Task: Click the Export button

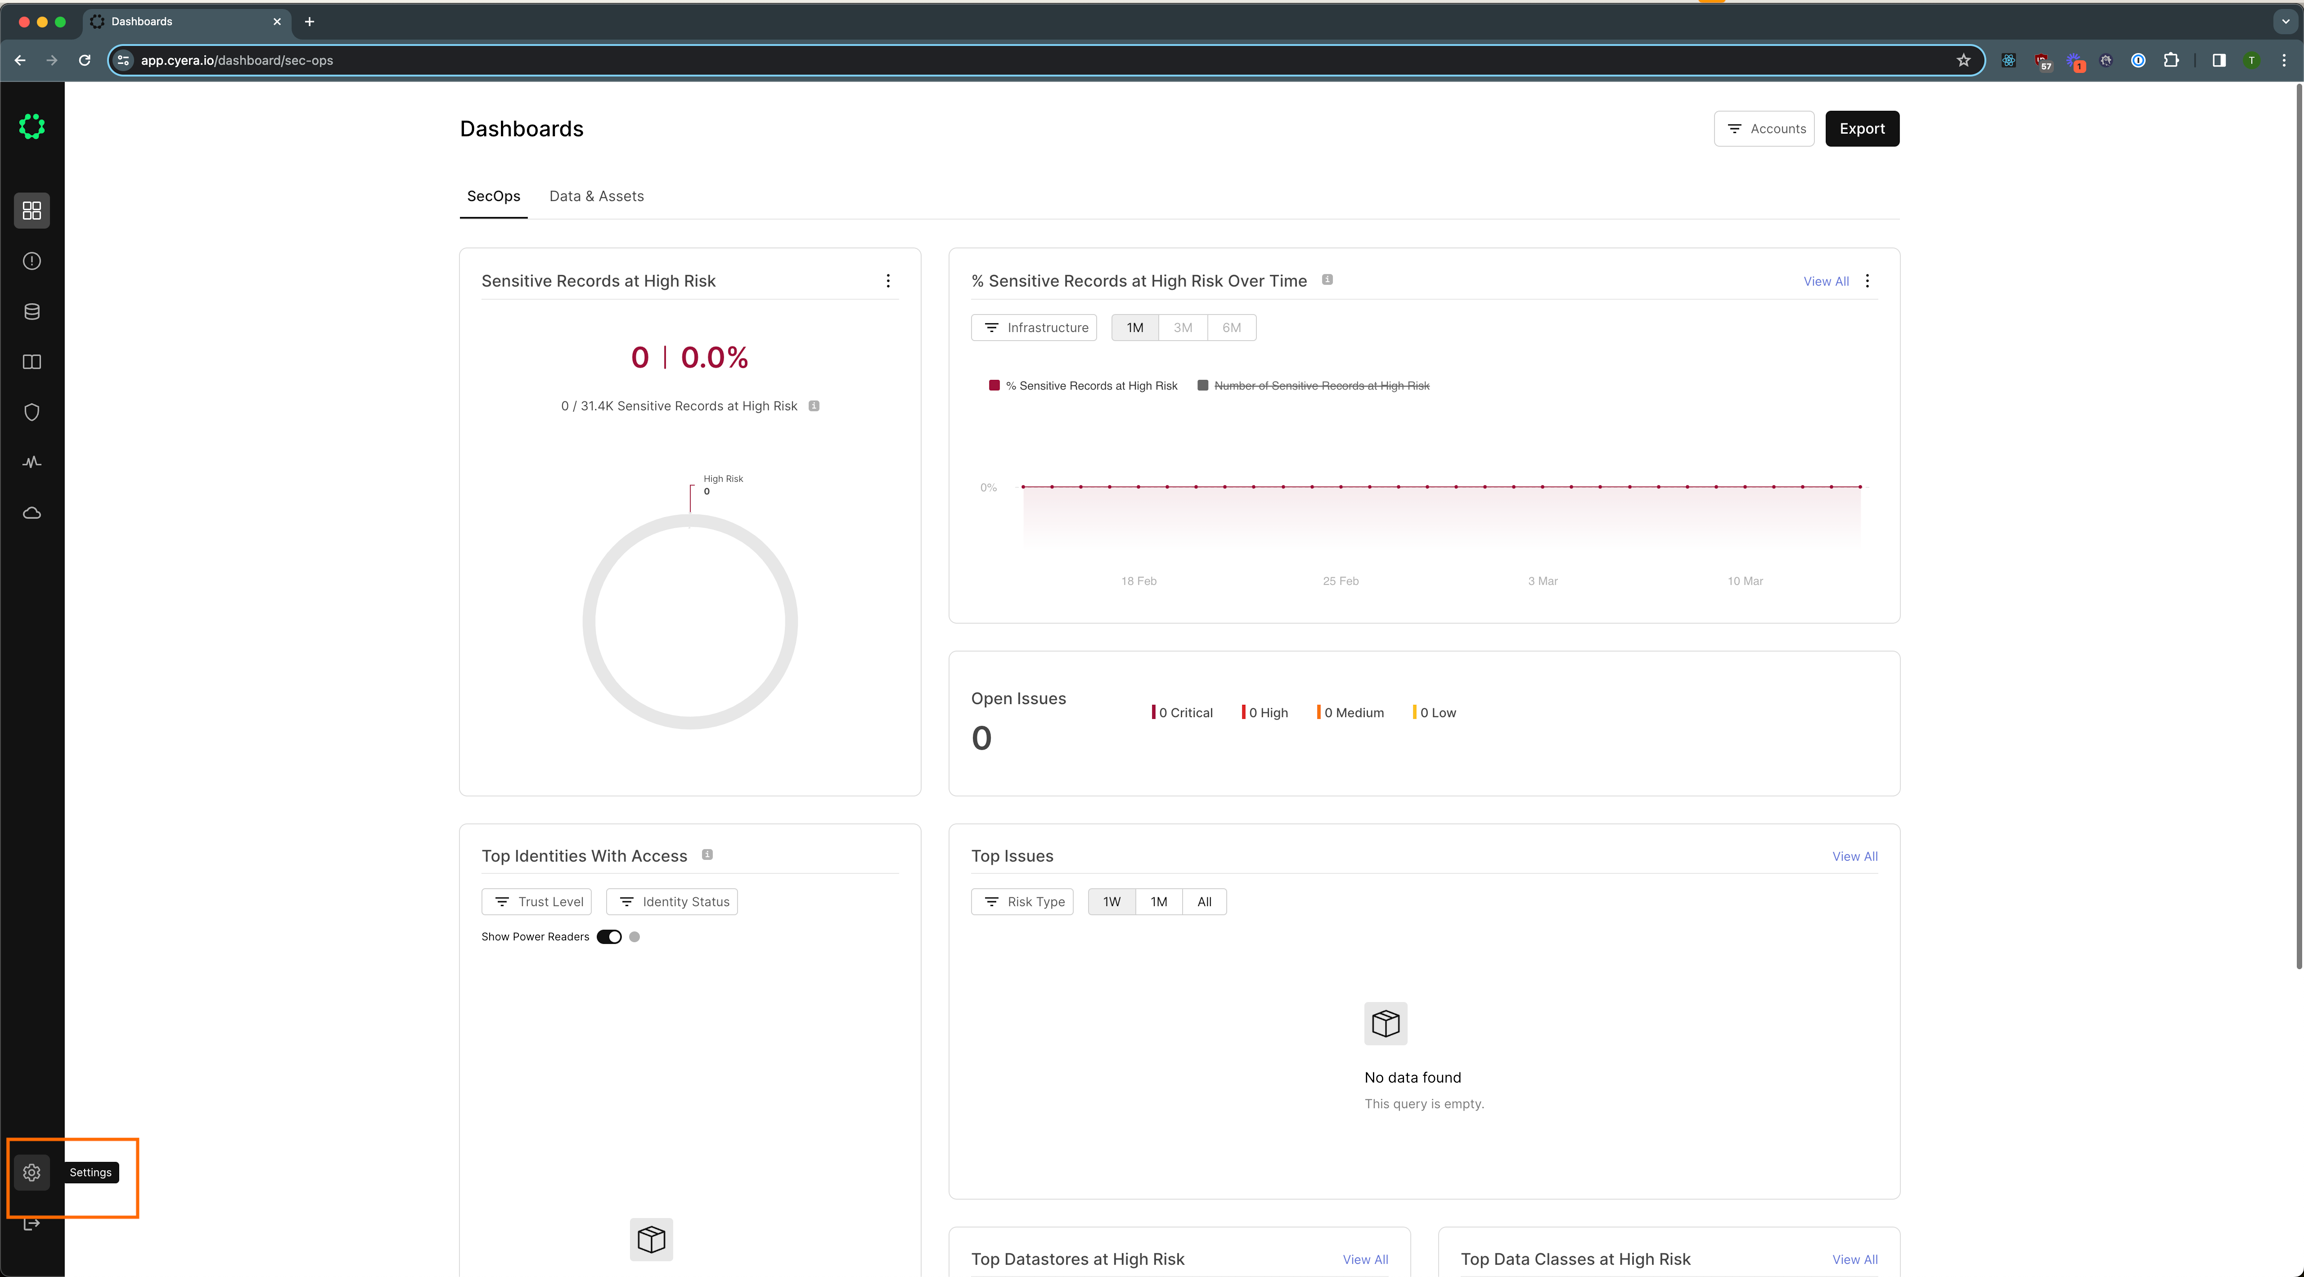Action: (1862, 129)
